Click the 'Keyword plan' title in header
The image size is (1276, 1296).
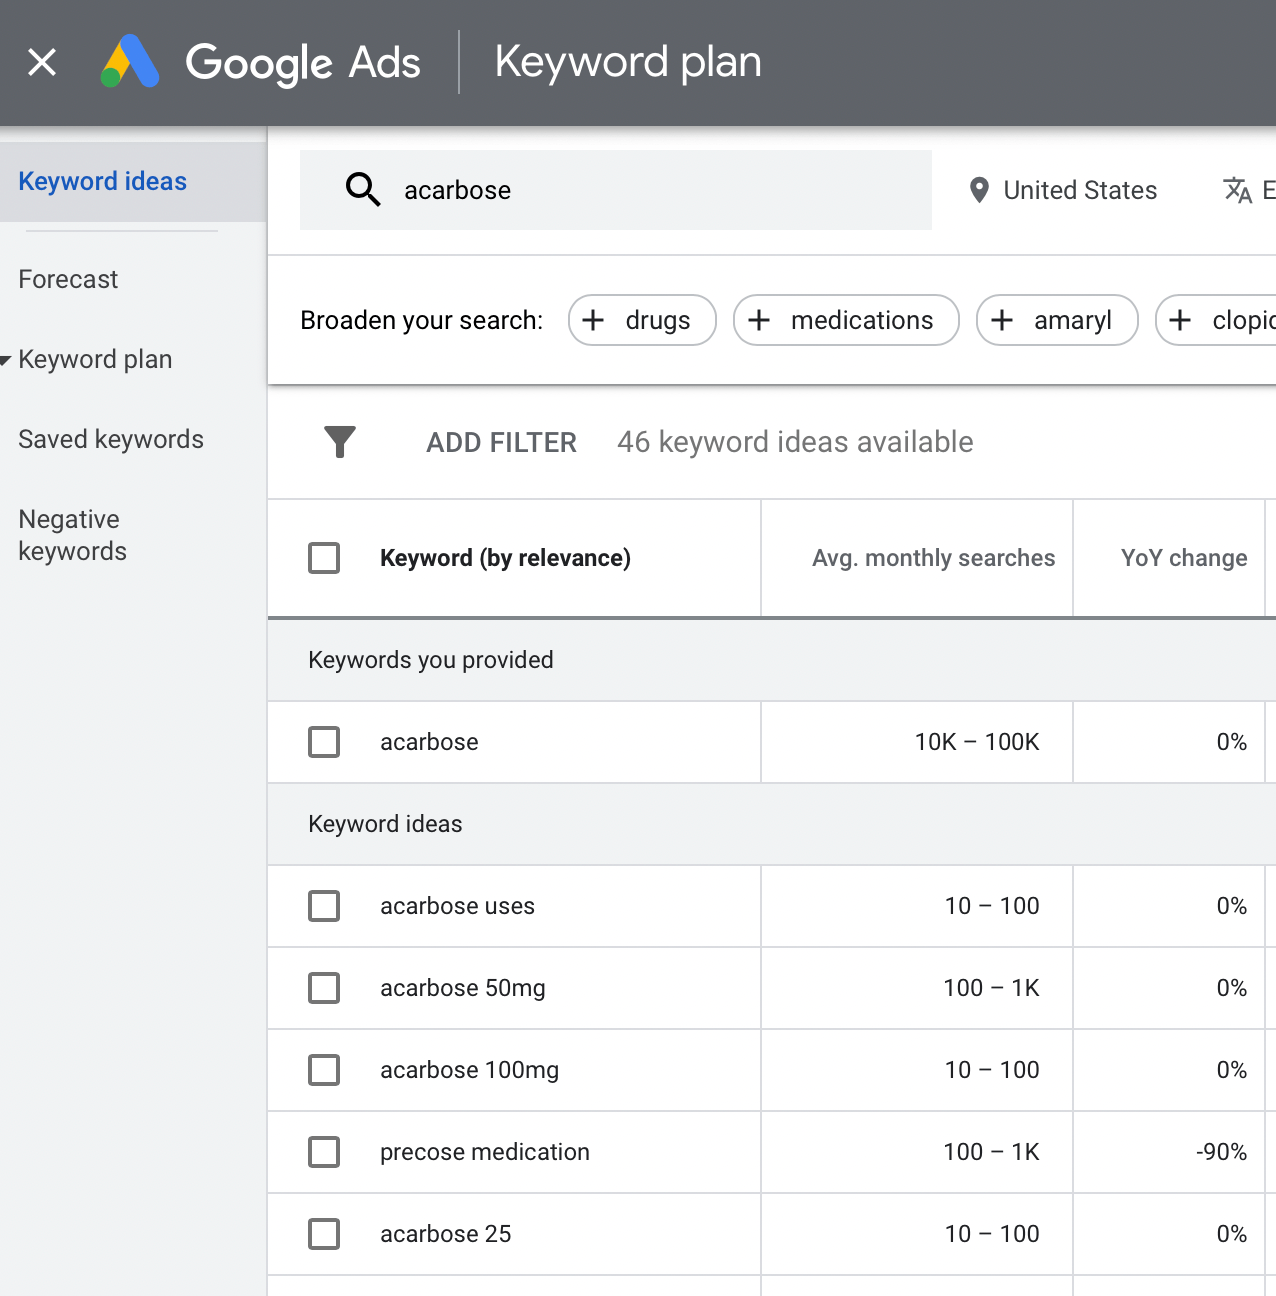point(628,62)
